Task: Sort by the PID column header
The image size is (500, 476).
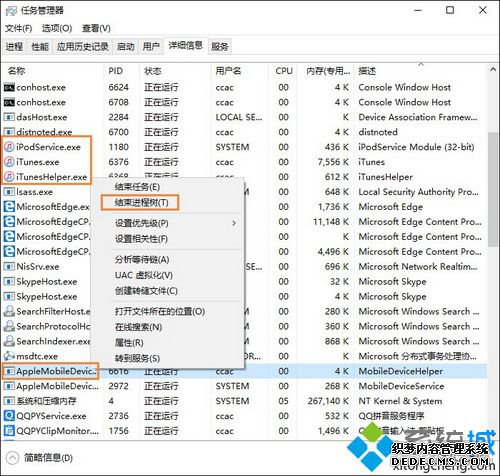Action: 115,71
